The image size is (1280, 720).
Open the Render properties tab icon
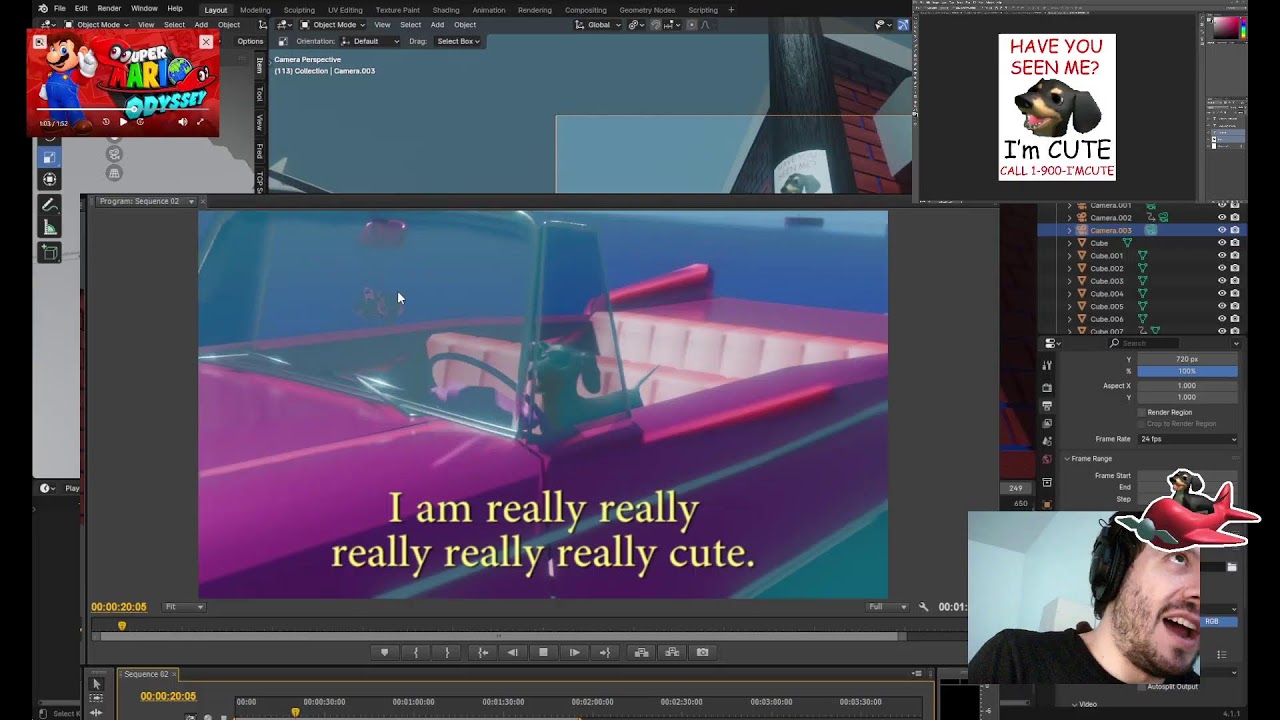[1047, 387]
